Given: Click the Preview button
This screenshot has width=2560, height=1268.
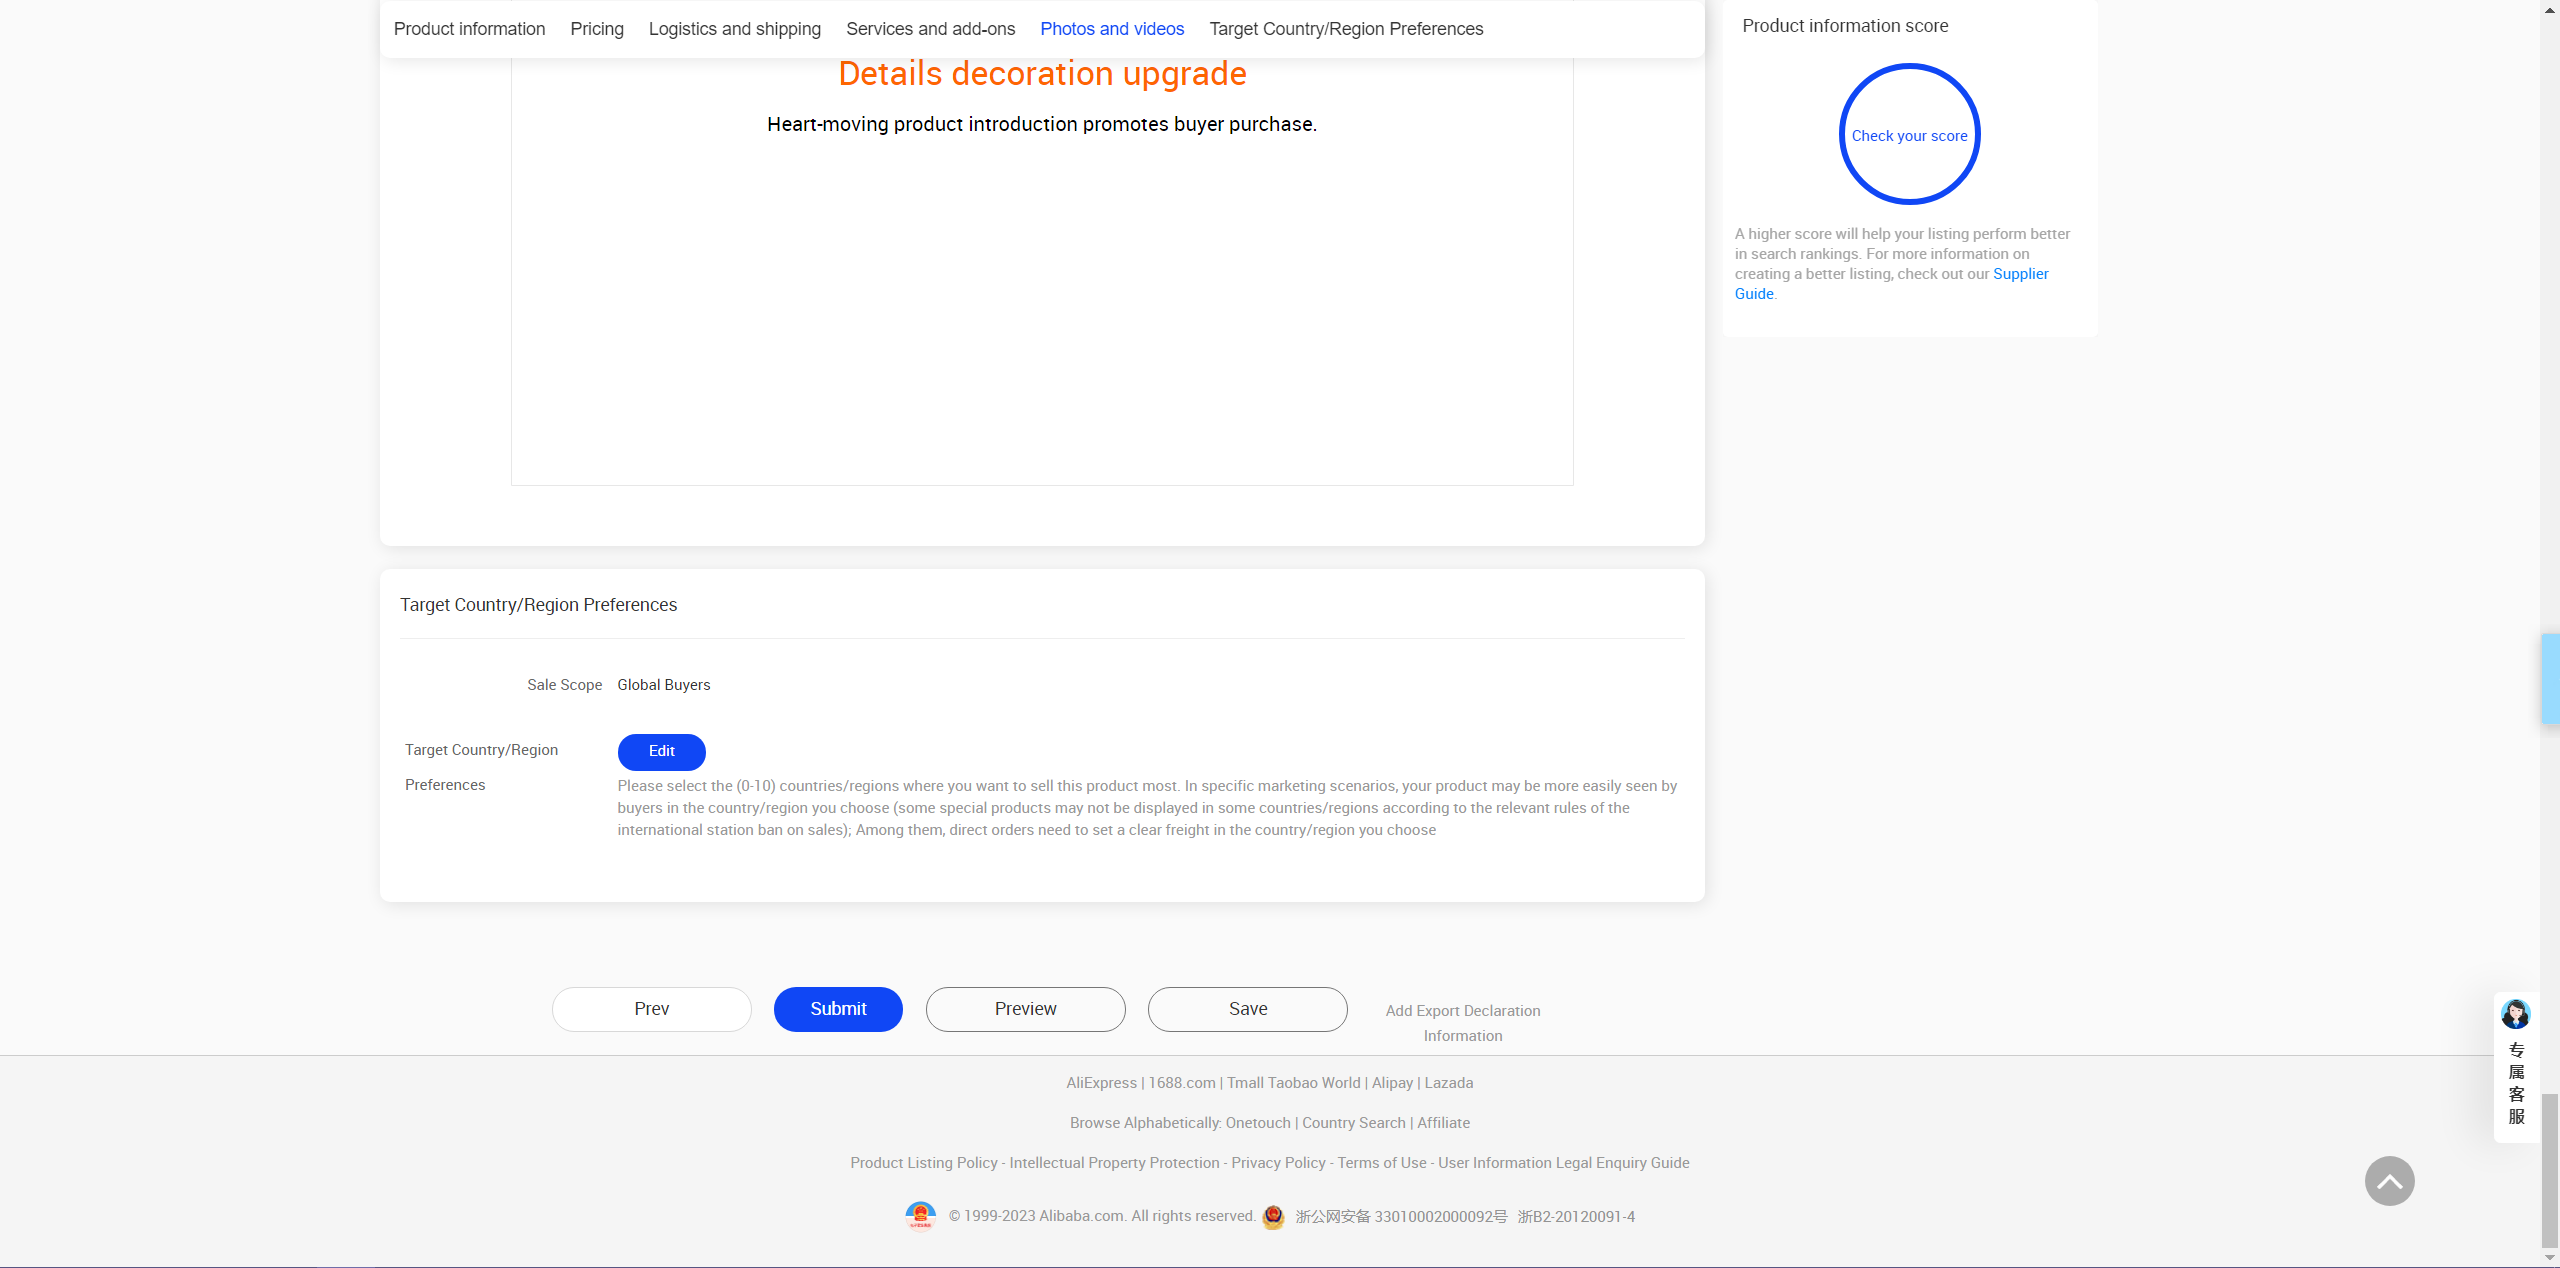Looking at the screenshot, I should pyautogui.click(x=1025, y=1009).
